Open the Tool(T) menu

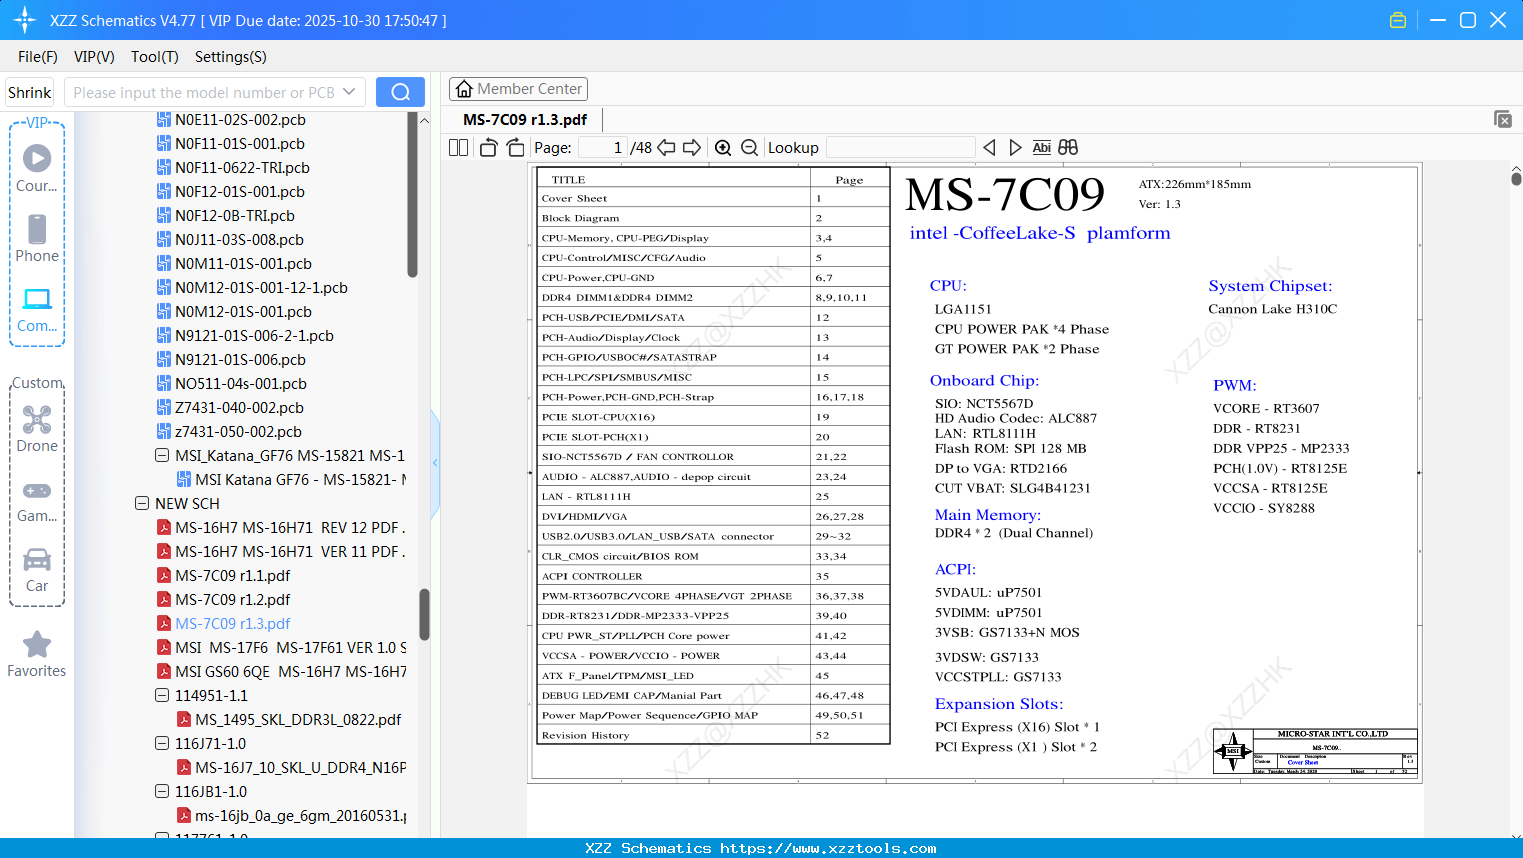(155, 57)
